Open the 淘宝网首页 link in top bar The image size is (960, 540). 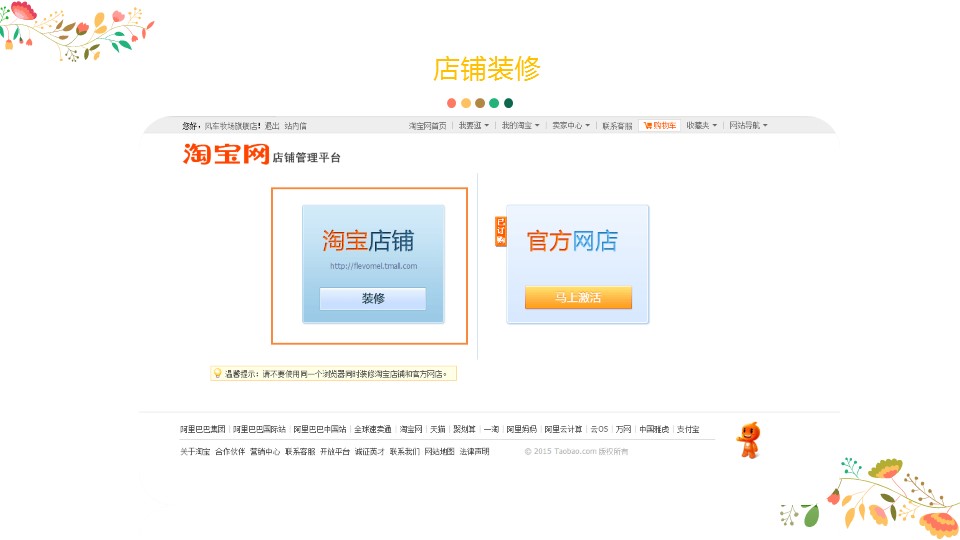427,126
